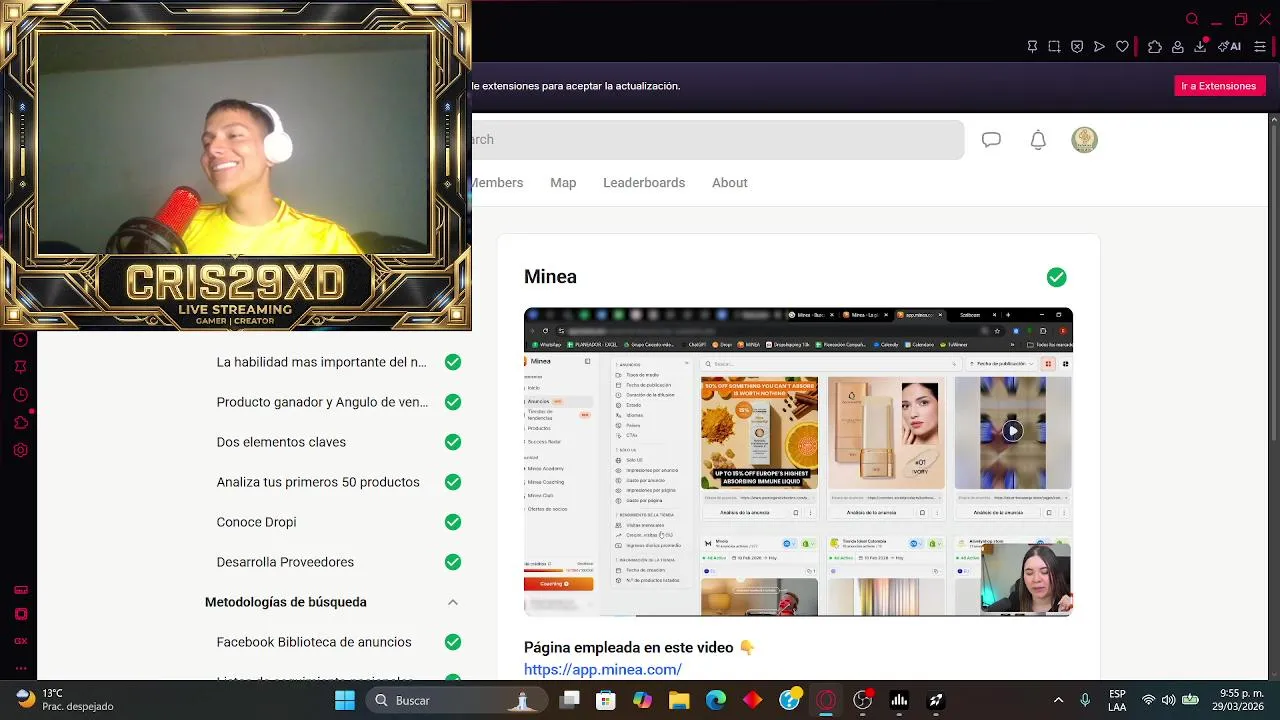Open the profile account icon in toolbar

(x=1178, y=46)
